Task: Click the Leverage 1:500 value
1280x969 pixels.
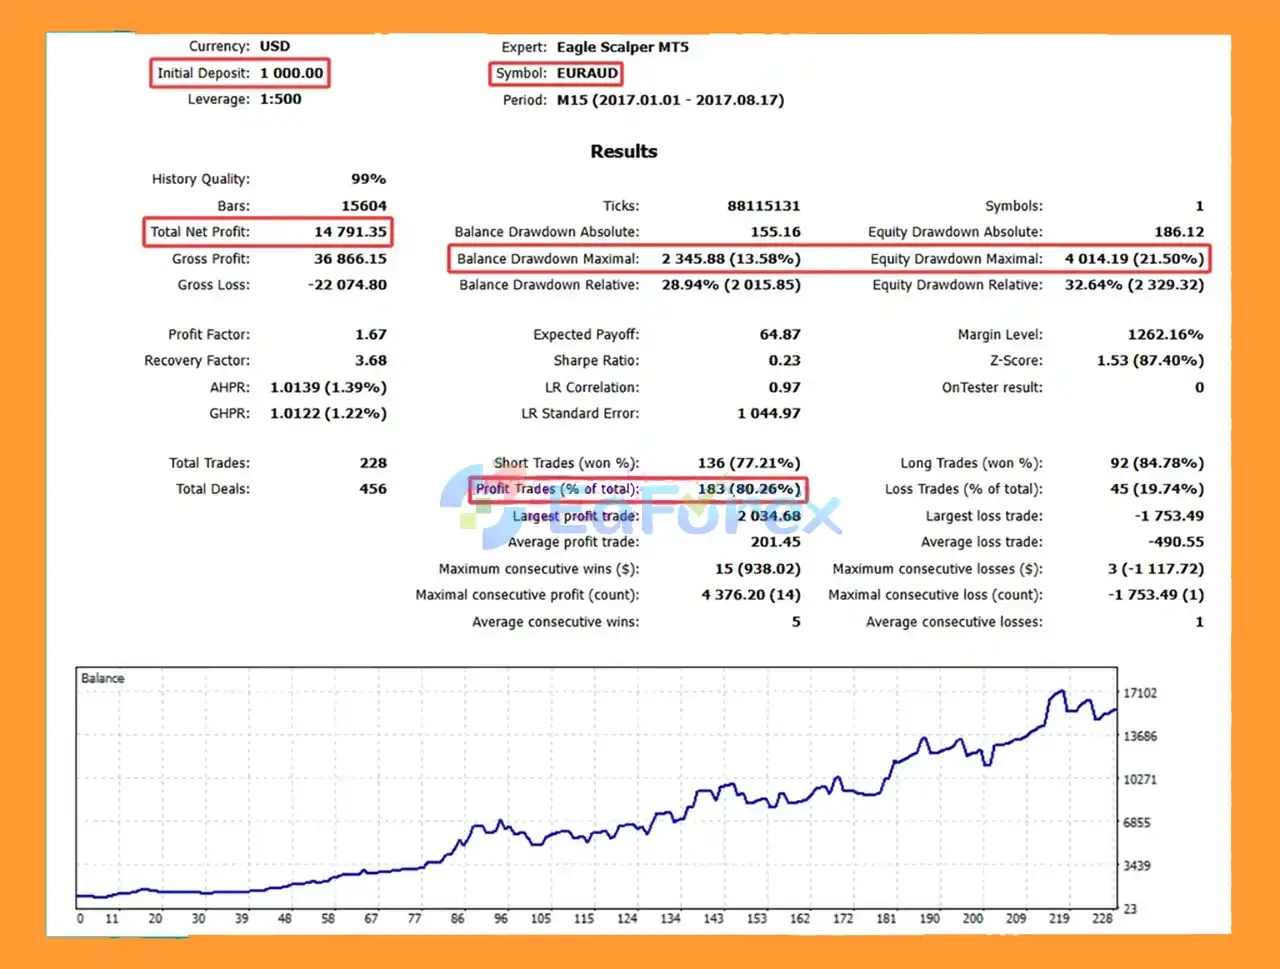Action: tap(280, 99)
